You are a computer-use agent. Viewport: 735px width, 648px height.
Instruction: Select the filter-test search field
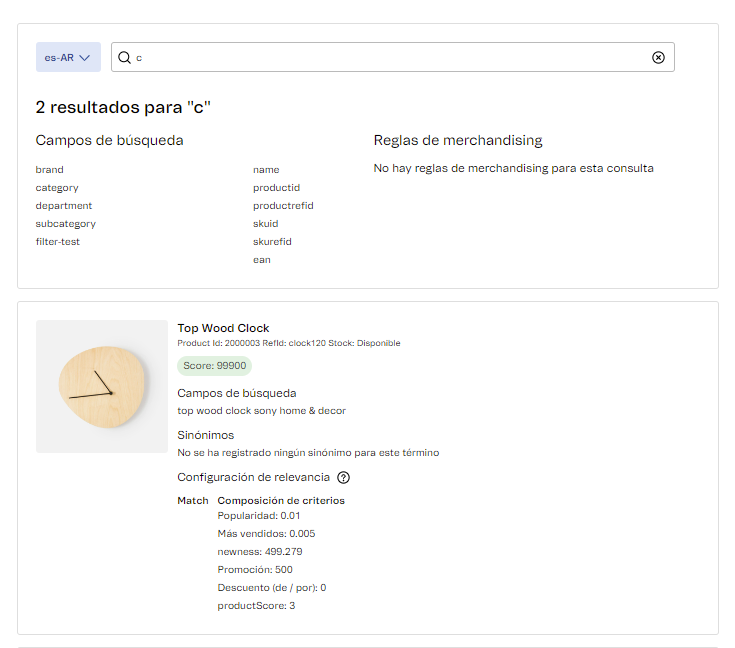[58, 242]
